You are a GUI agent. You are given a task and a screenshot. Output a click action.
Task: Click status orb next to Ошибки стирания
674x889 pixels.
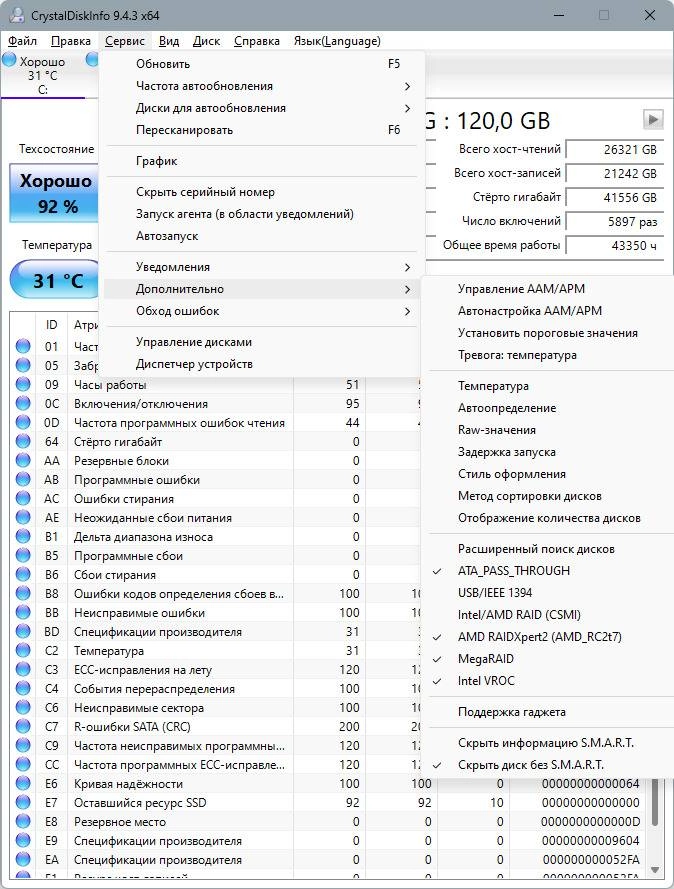click(23, 498)
